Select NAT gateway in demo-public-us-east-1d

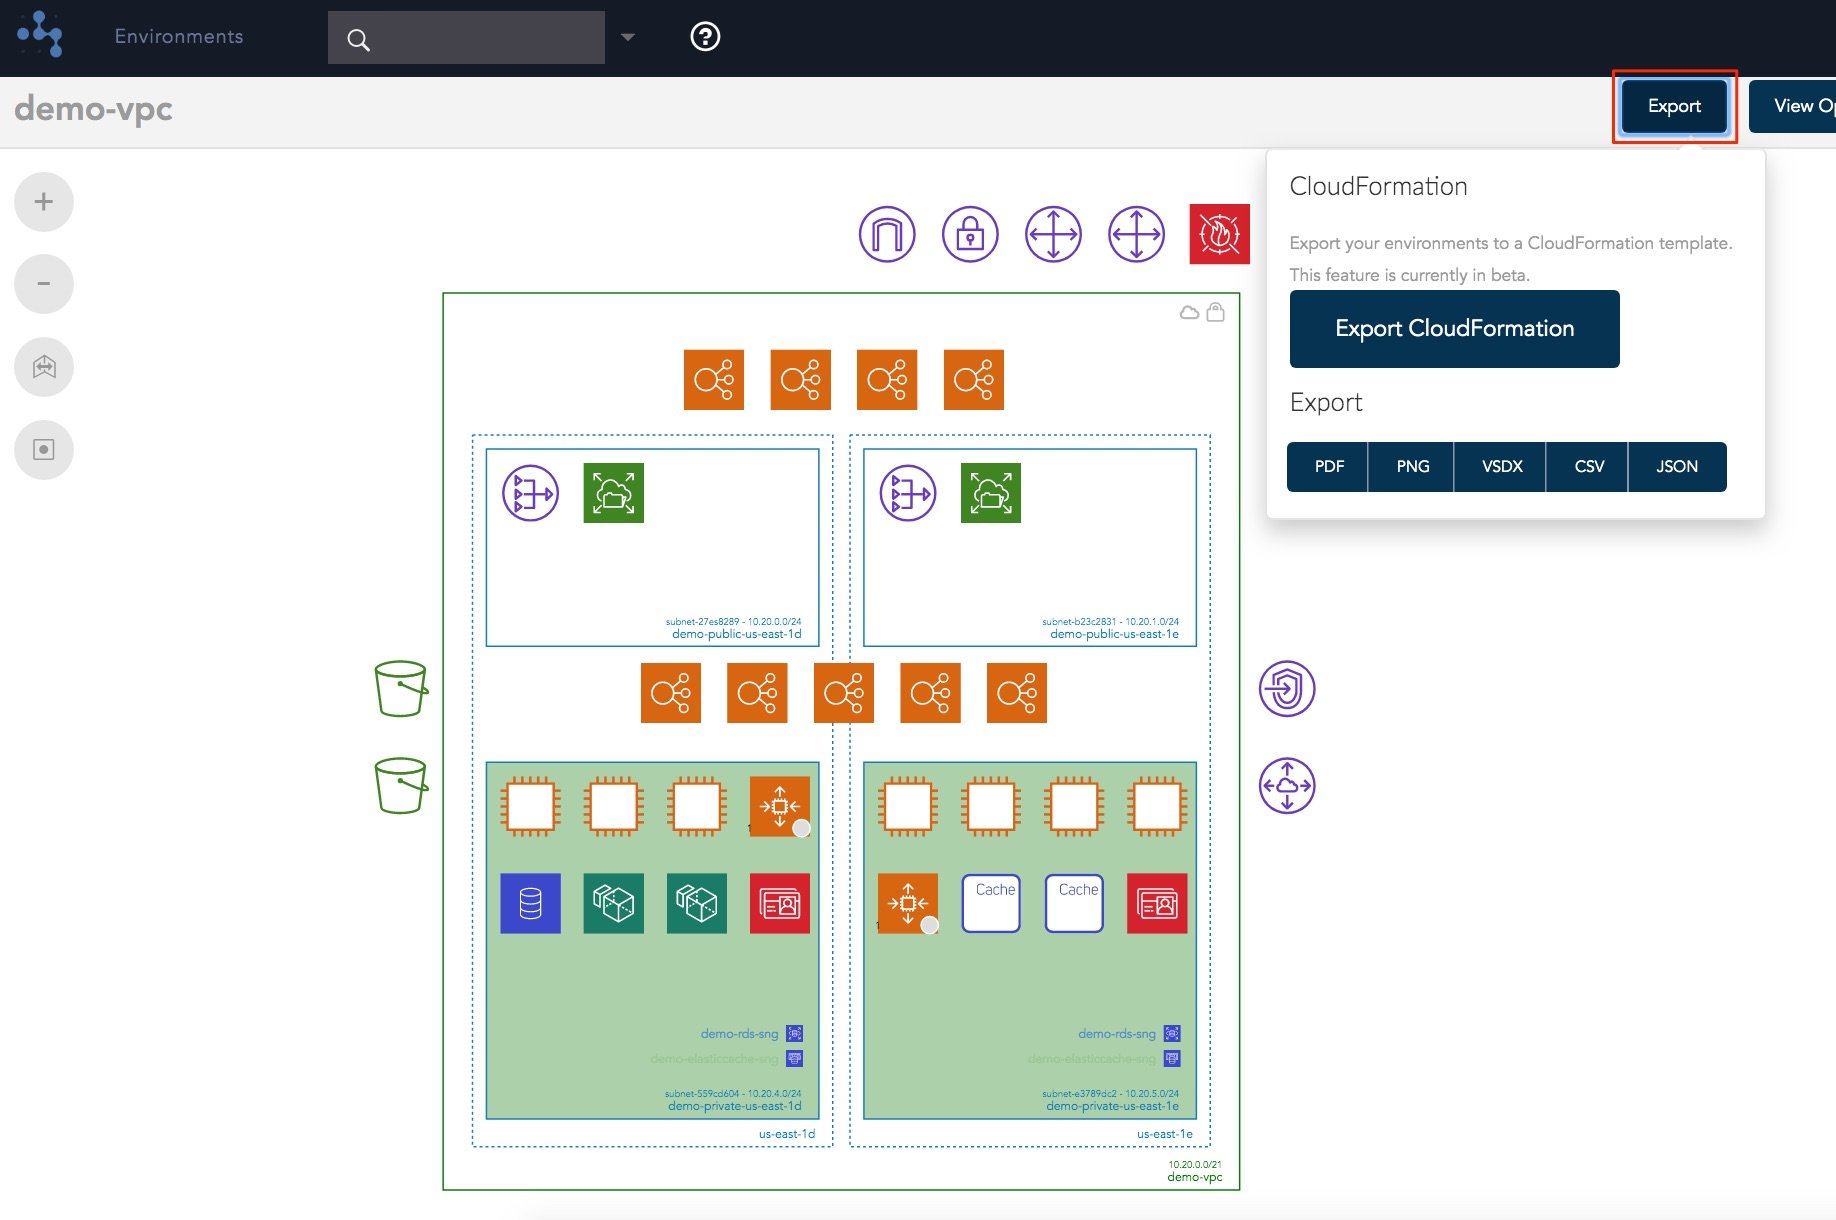[530, 494]
